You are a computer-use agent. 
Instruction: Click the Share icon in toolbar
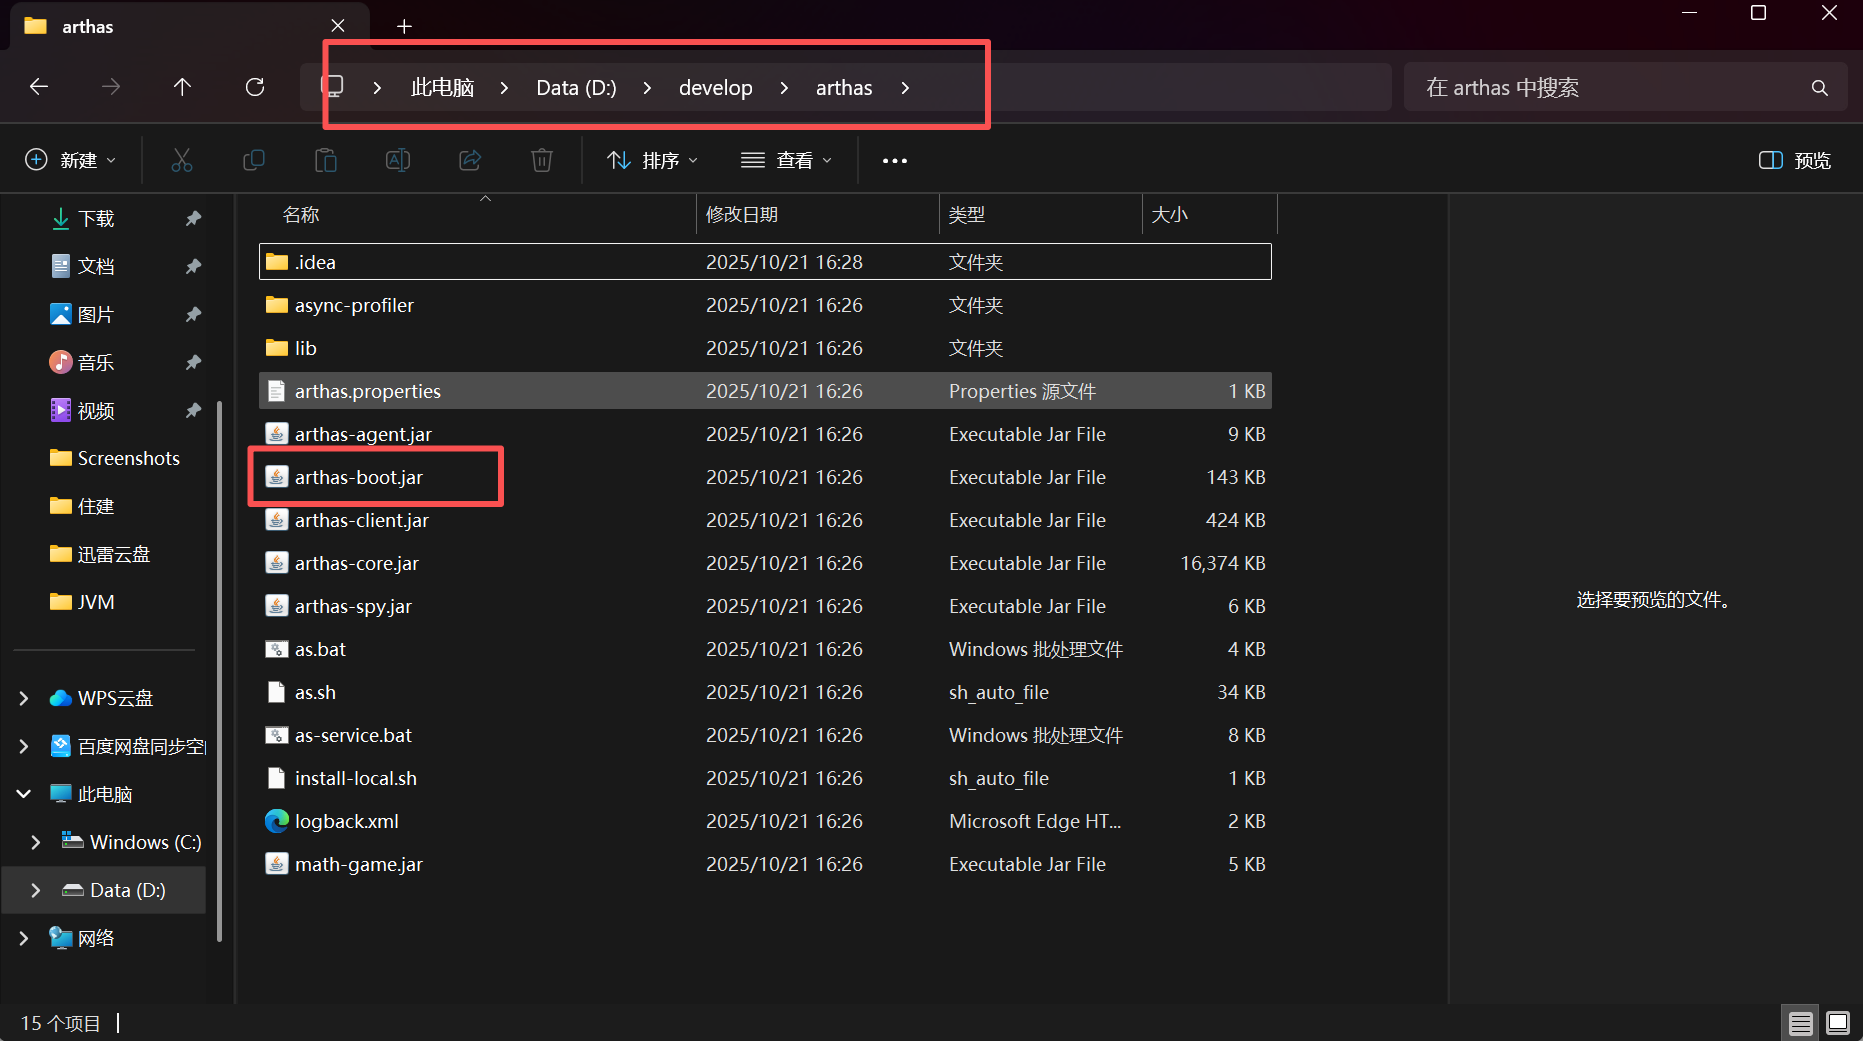click(x=470, y=160)
